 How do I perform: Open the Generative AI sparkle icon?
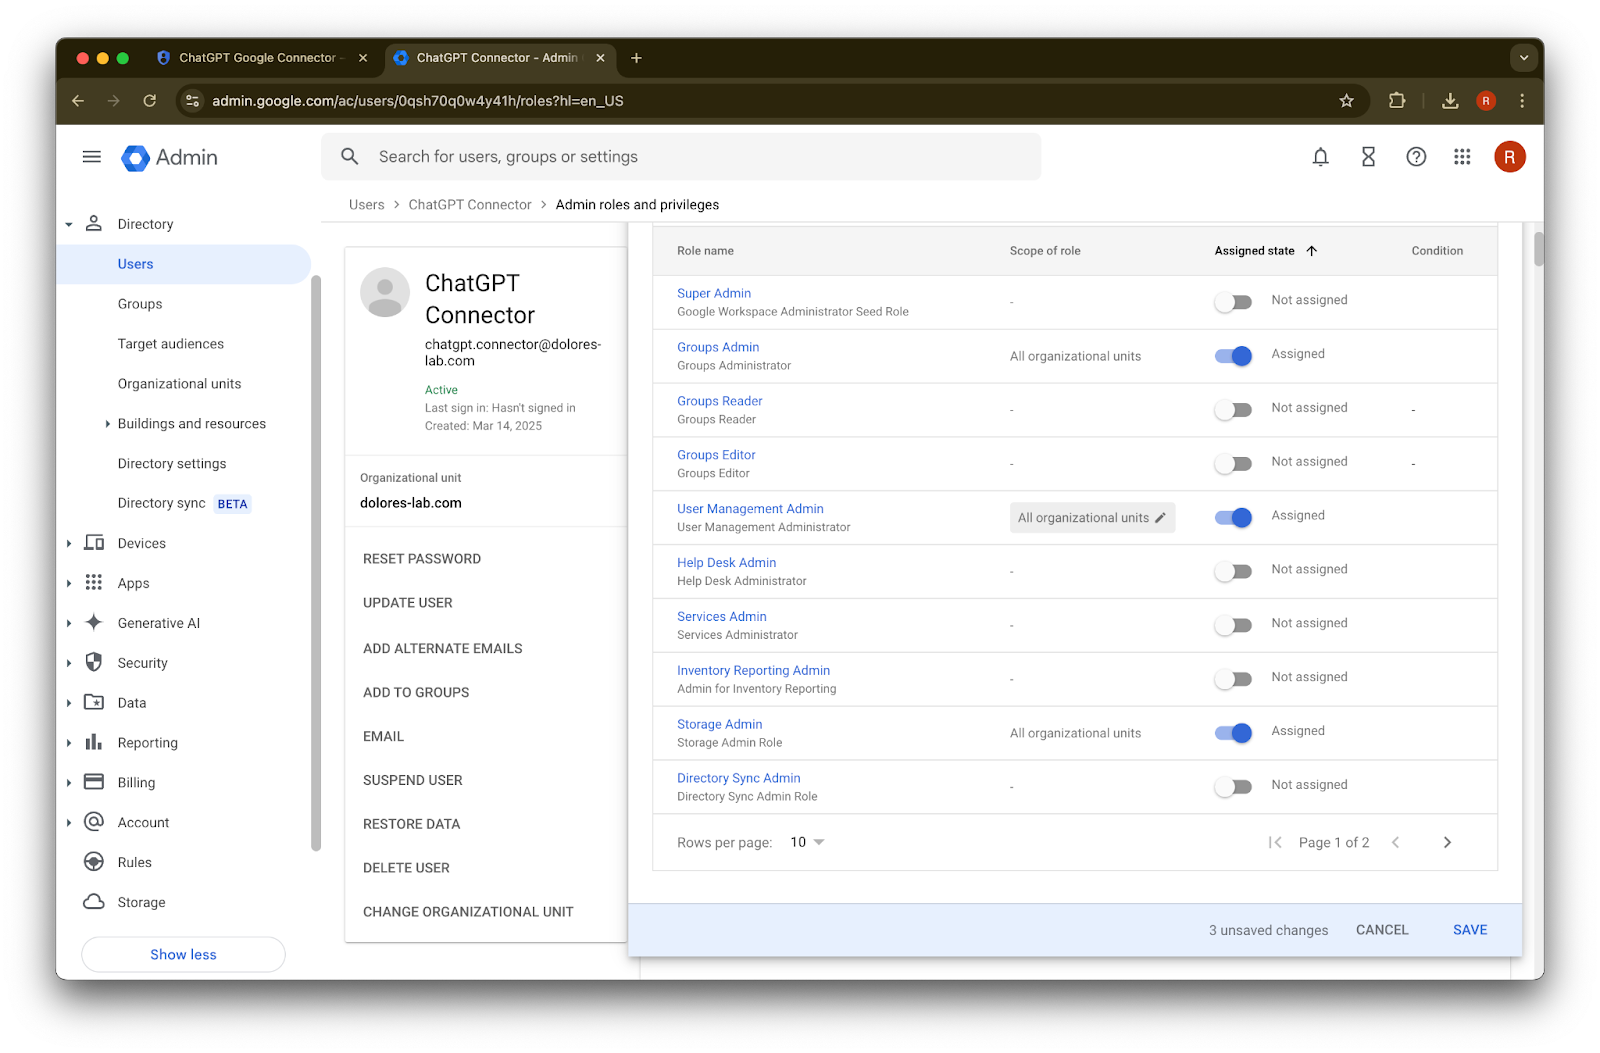(94, 622)
